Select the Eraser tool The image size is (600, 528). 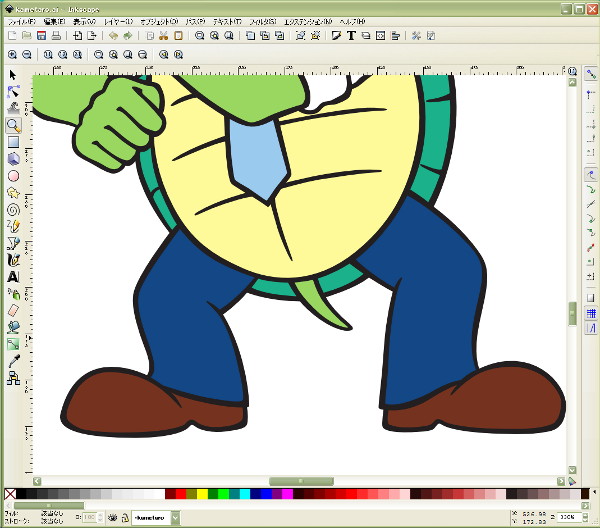(x=13, y=310)
